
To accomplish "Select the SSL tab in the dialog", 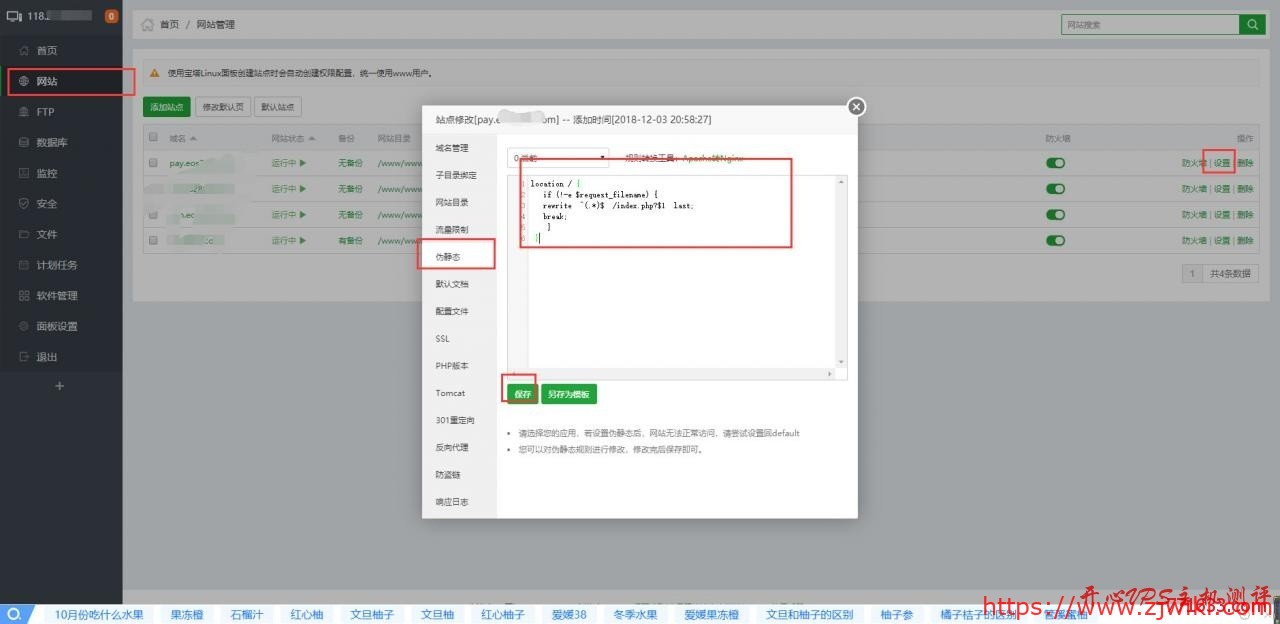I will [x=443, y=339].
